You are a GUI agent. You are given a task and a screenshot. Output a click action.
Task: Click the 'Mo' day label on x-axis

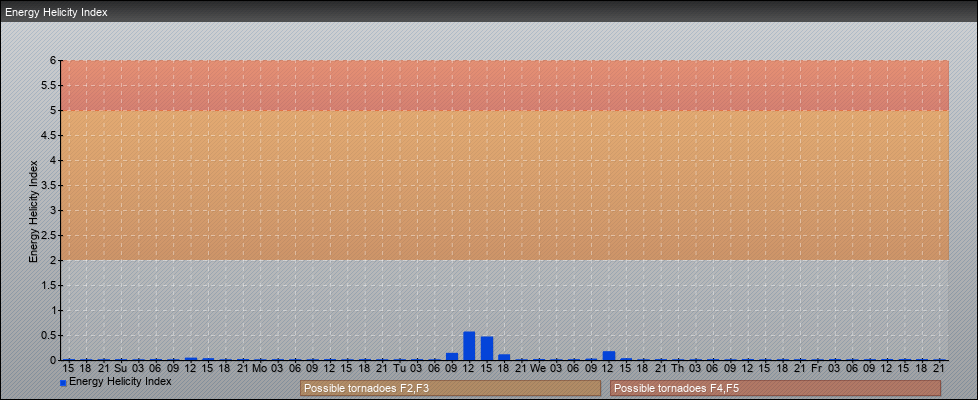tap(259, 369)
